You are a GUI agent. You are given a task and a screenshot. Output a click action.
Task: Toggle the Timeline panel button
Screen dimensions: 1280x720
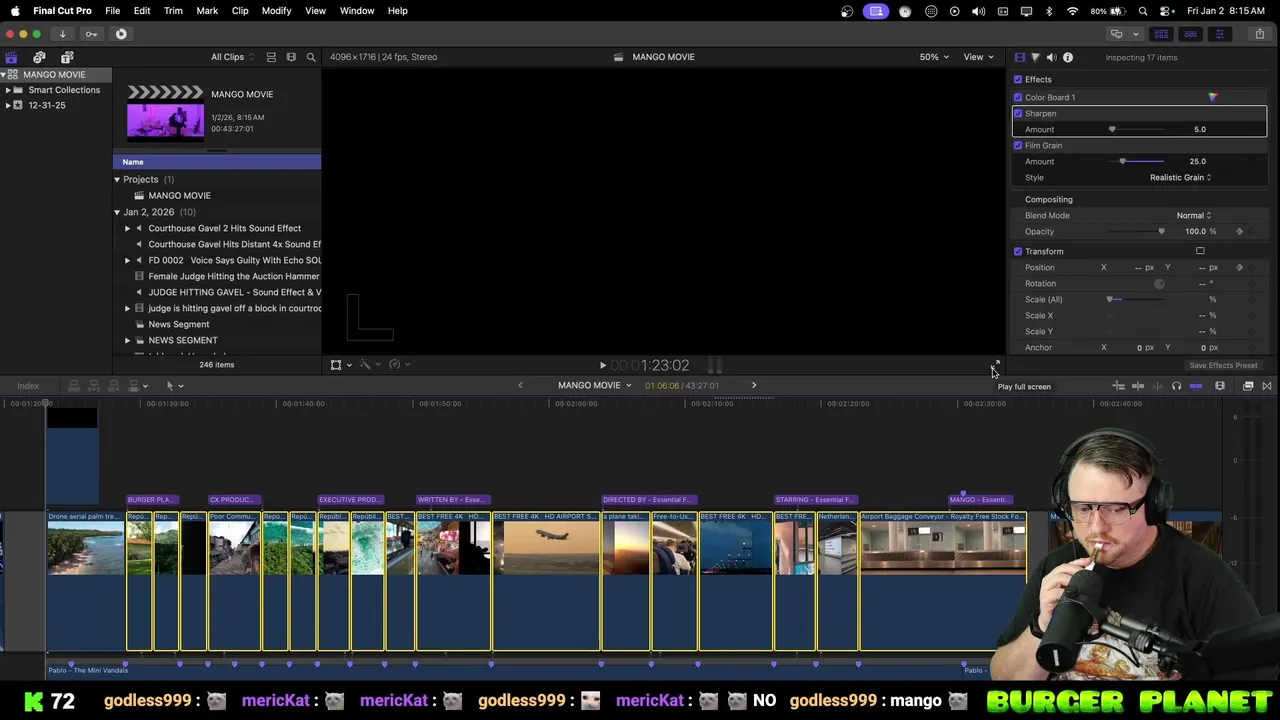1190,34
